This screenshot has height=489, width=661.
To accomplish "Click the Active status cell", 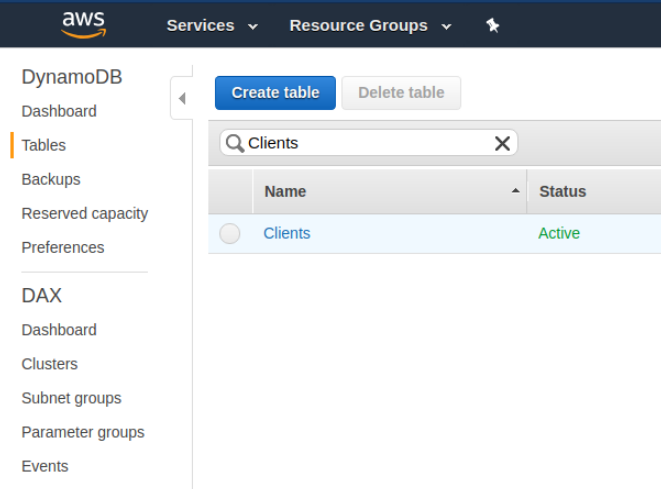I will (559, 233).
